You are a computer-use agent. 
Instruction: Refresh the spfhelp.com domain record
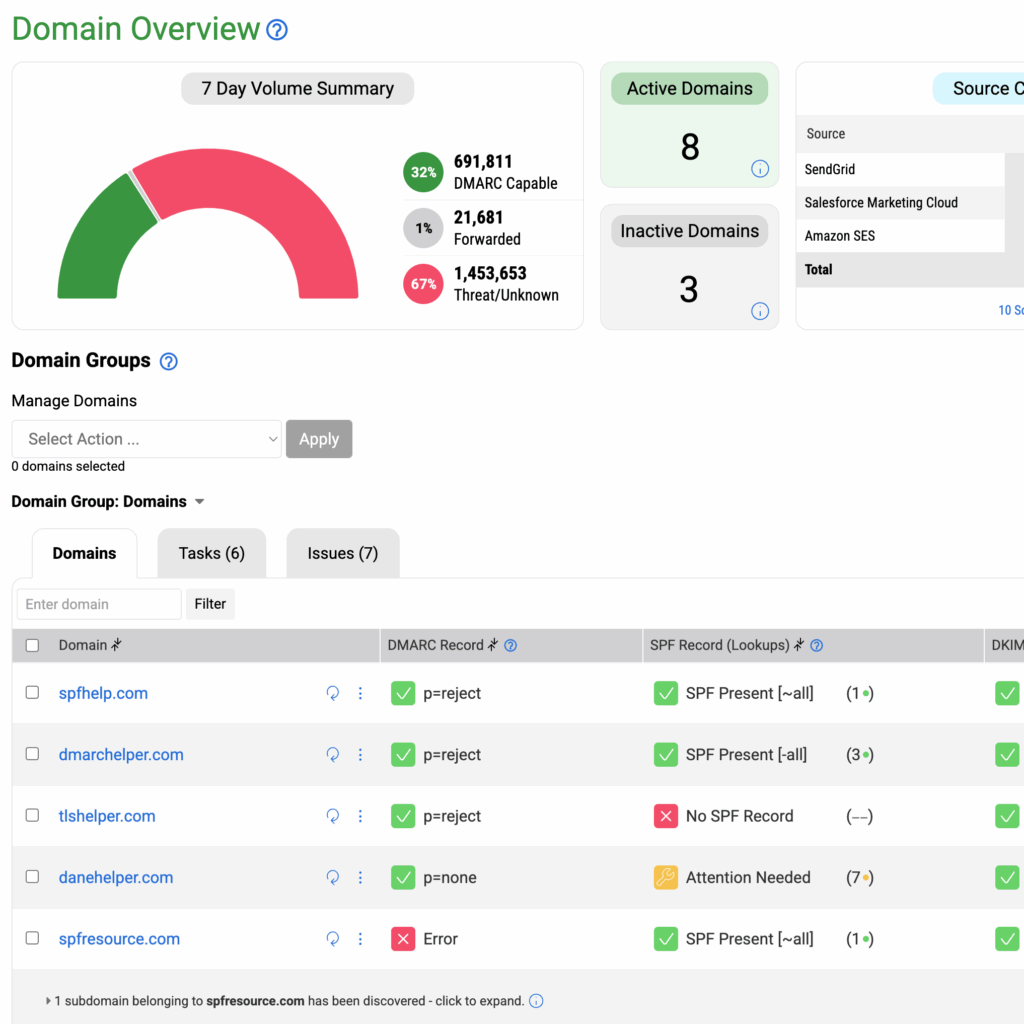pos(333,693)
